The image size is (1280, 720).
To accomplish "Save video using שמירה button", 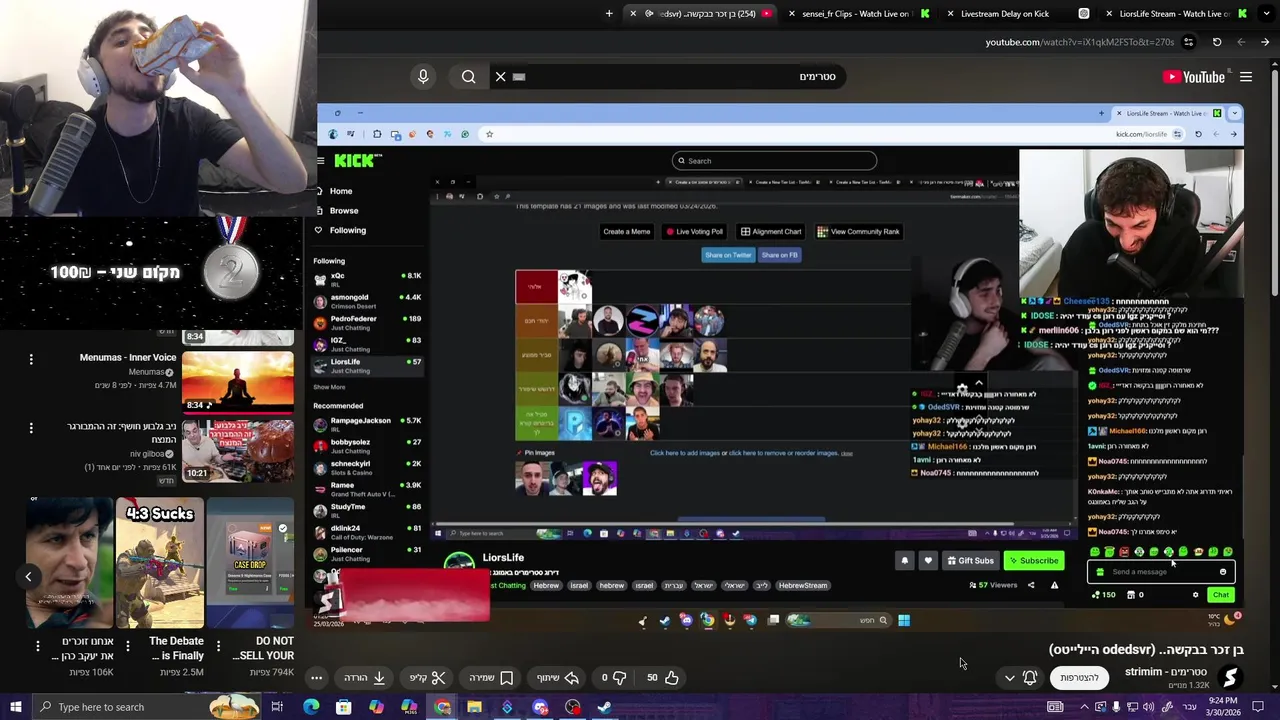I will [x=492, y=677].
